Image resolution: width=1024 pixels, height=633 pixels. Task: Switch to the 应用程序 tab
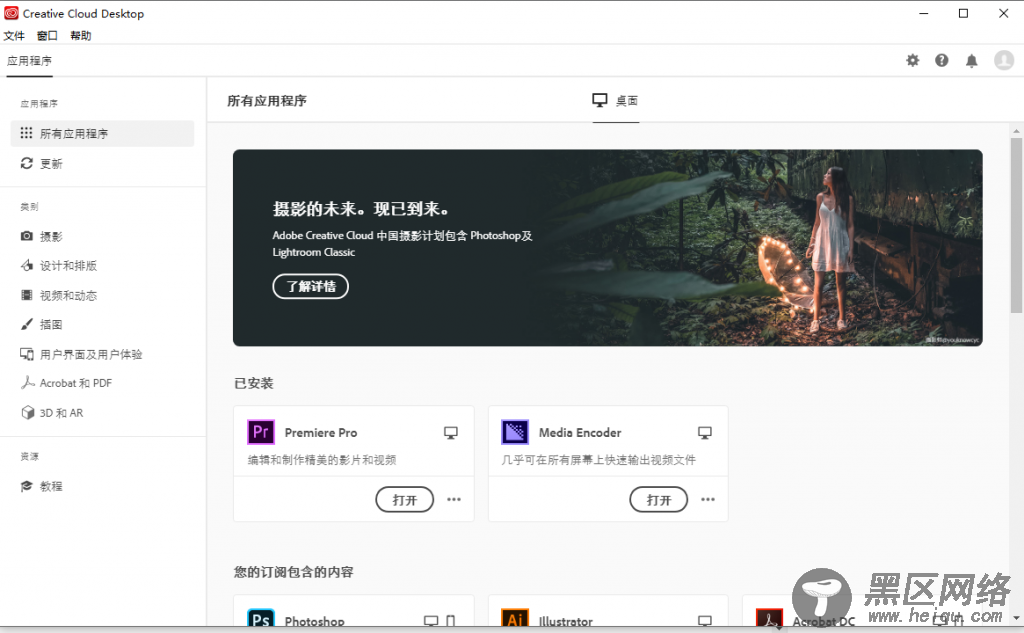tap(29, 61)
